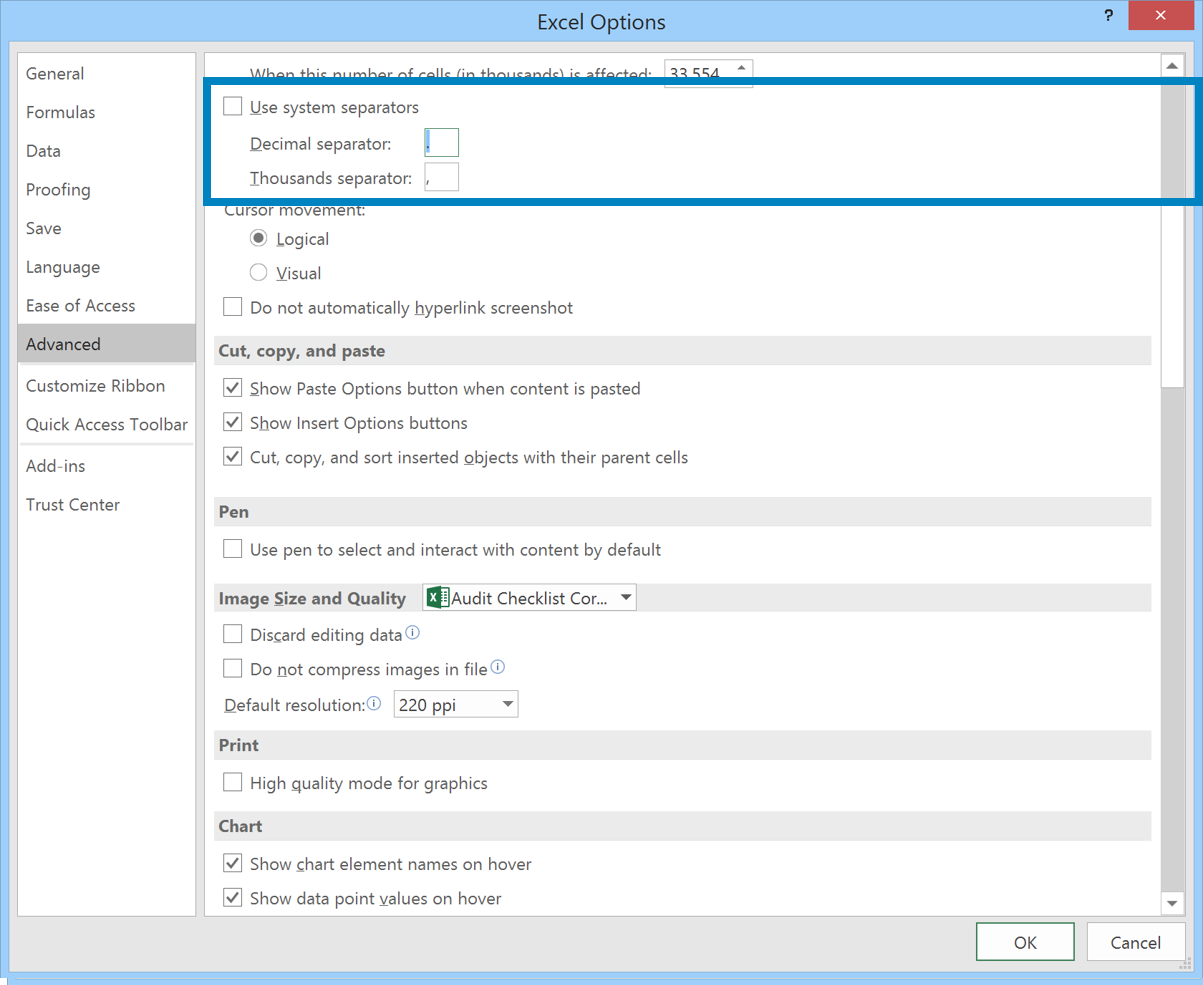Select the Logical cursor movement option

259,239
